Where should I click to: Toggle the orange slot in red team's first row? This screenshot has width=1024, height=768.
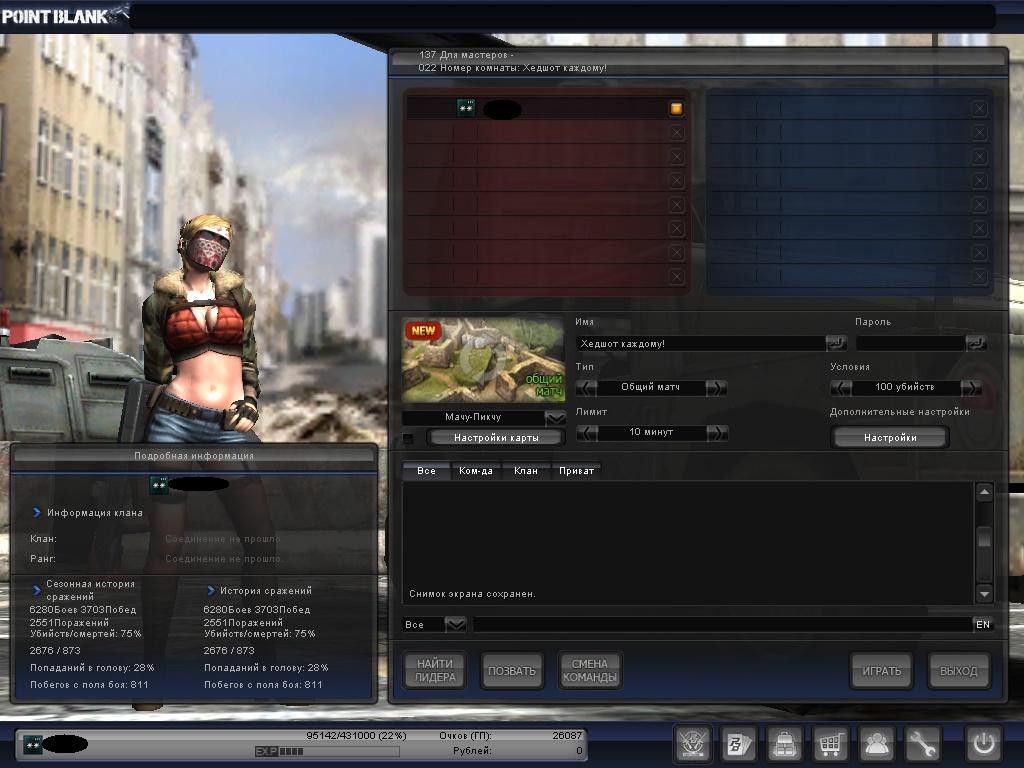coord(677,108)
